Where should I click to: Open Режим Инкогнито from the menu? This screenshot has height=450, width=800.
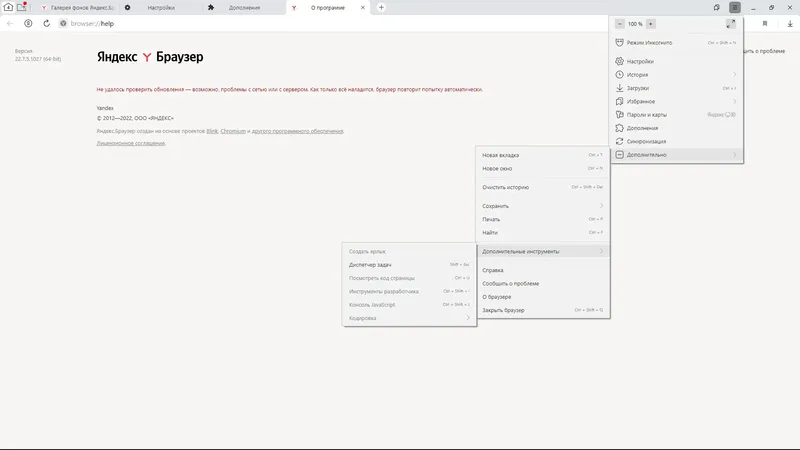tap(677, 43)
